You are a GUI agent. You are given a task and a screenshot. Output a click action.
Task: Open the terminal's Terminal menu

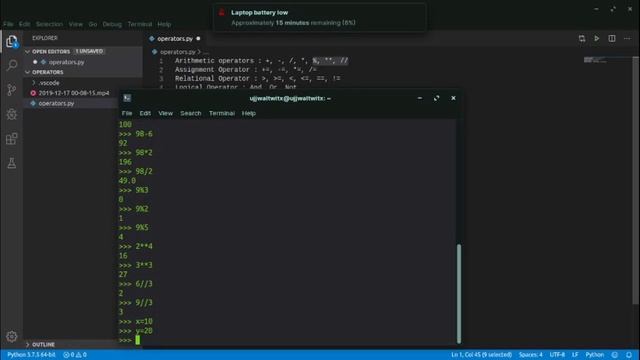click(x=222, y=113)
